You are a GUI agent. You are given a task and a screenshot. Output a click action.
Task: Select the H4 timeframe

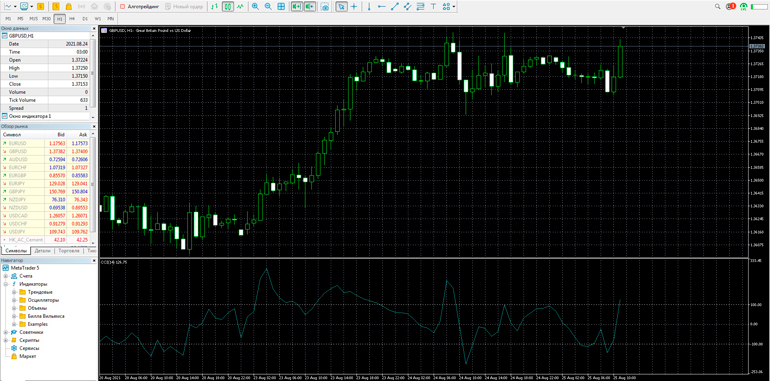(72, 19)
